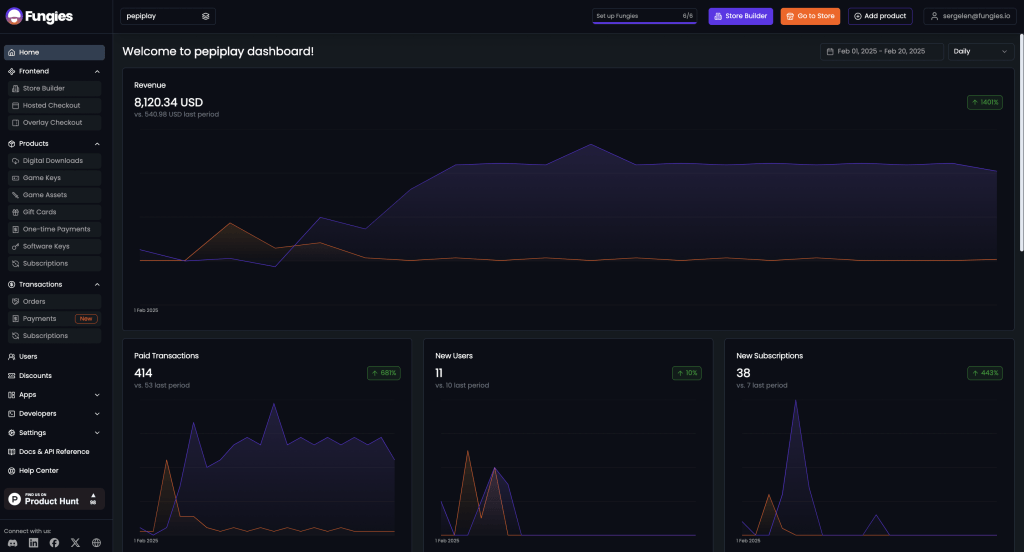Click the Welcome to pepiplay dashboard heading
1024x552 pixels.
[218, 52]
